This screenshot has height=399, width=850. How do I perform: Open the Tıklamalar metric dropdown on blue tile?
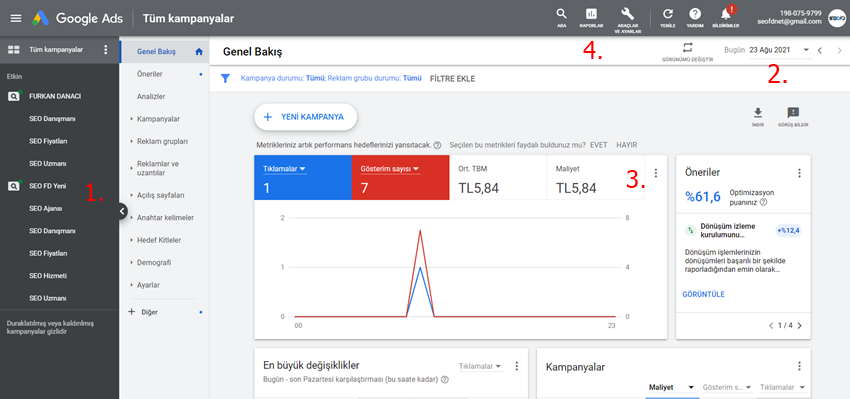pos(285,169)
